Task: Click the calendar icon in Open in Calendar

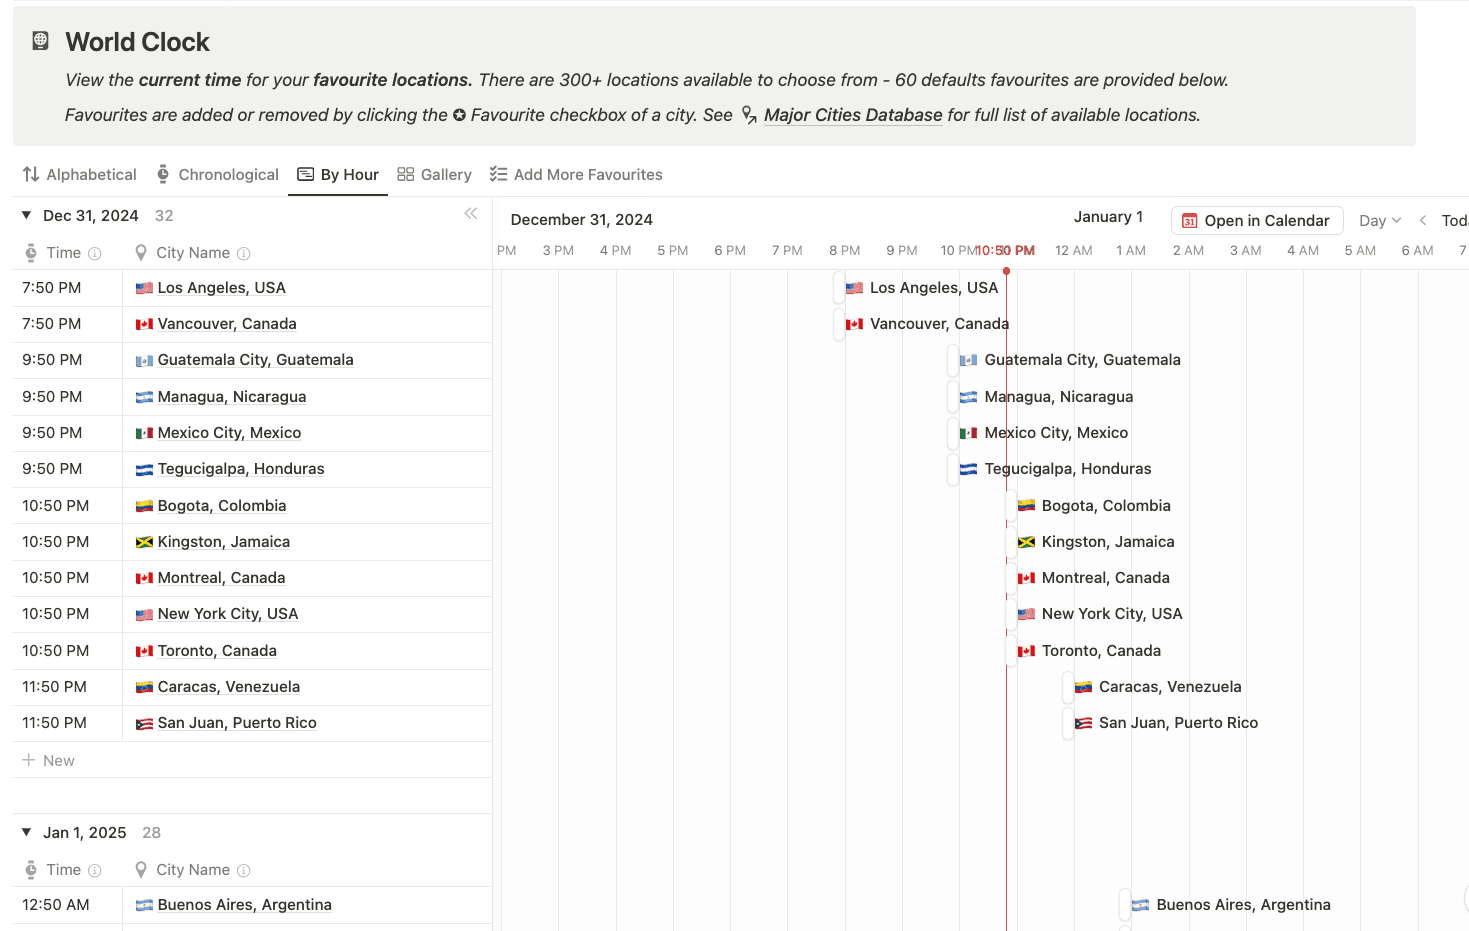Action: click(1190, 221)
